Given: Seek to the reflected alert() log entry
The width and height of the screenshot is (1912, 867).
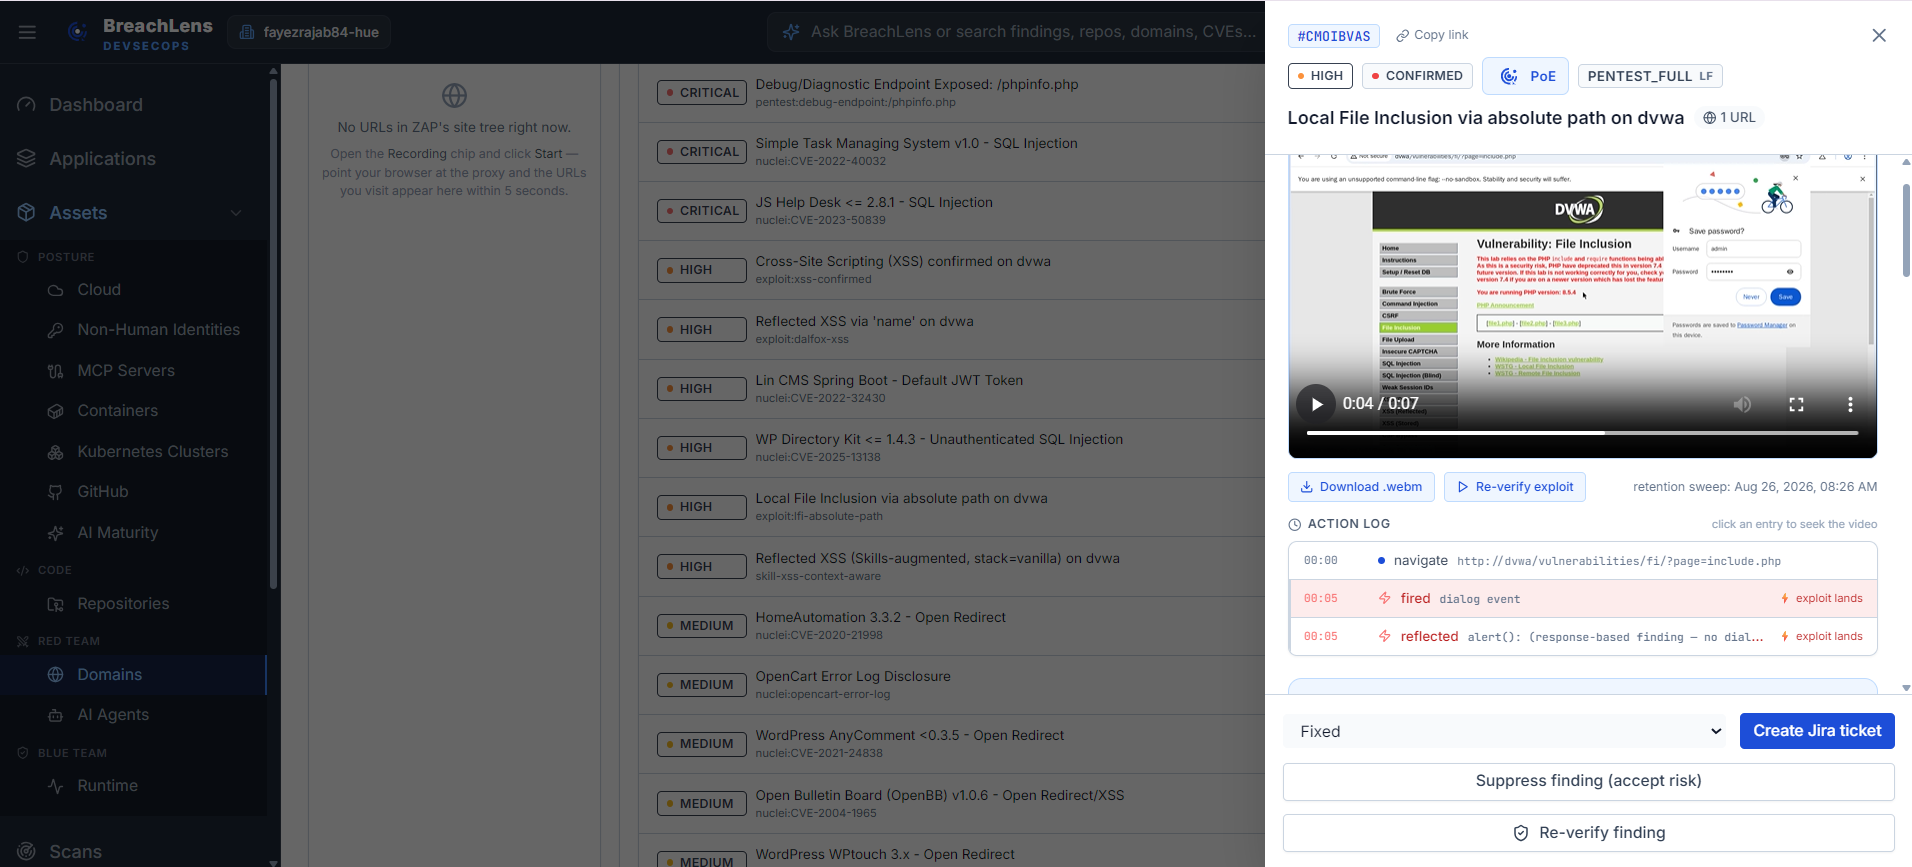Looking at the screenshot, I should pyautogui.click(x=1582, y=636).
